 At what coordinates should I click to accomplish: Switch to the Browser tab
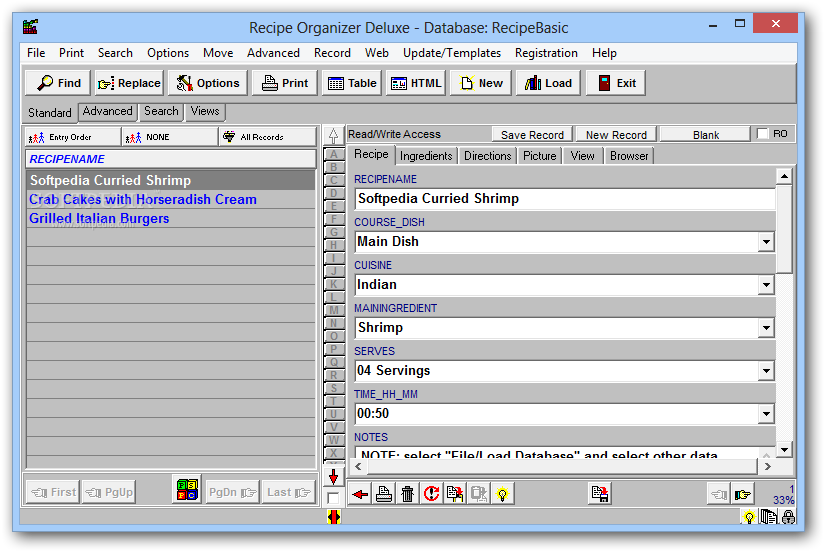(629, 156)
